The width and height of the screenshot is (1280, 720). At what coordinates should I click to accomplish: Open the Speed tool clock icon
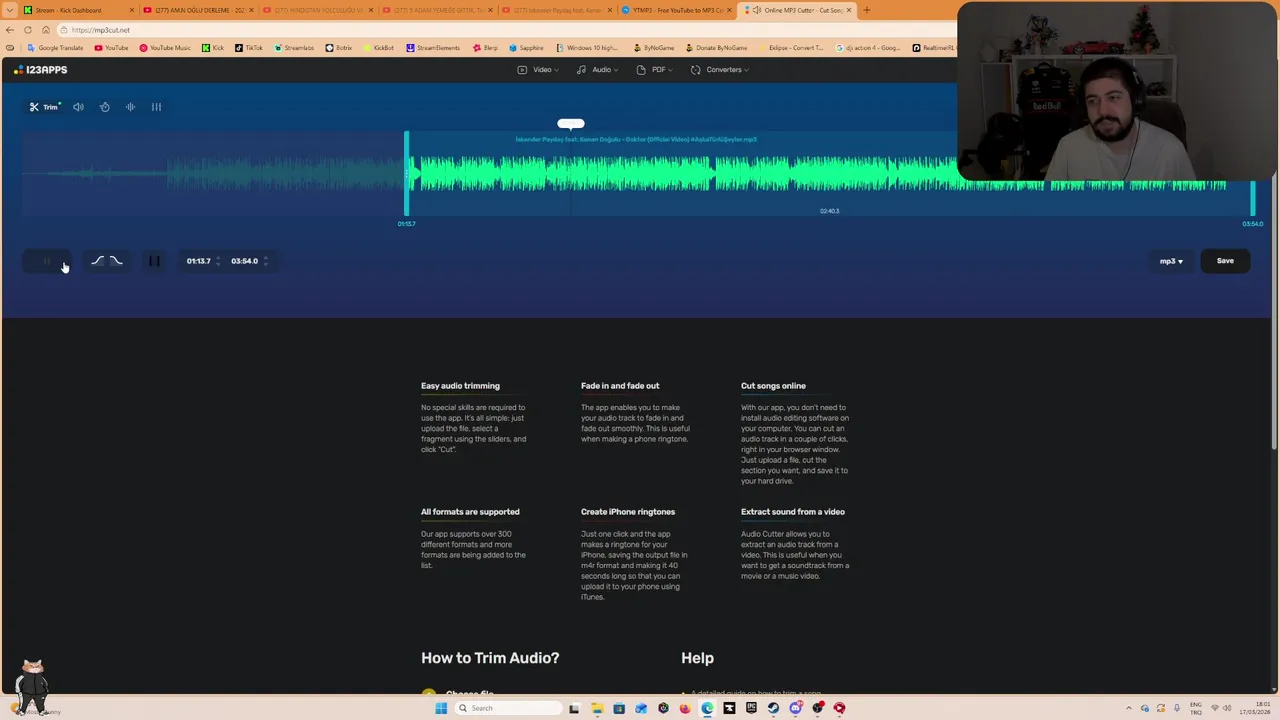pyautogui.click(x=104, y=107)
